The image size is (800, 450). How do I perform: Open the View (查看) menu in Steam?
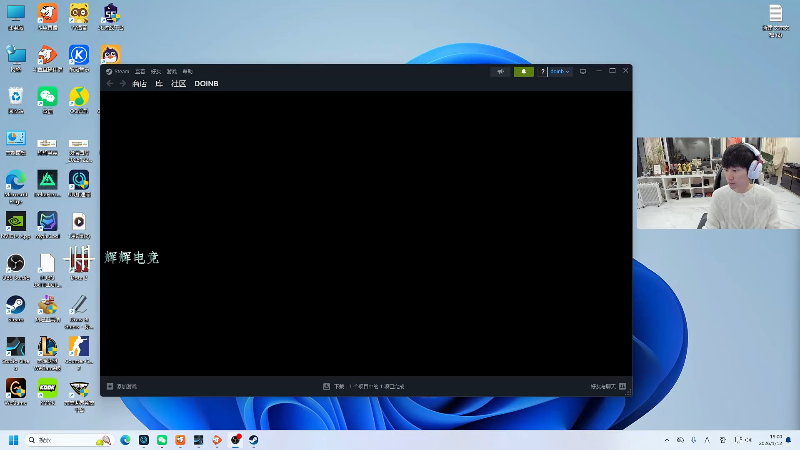pyautogui.click(x=140, y=71)
